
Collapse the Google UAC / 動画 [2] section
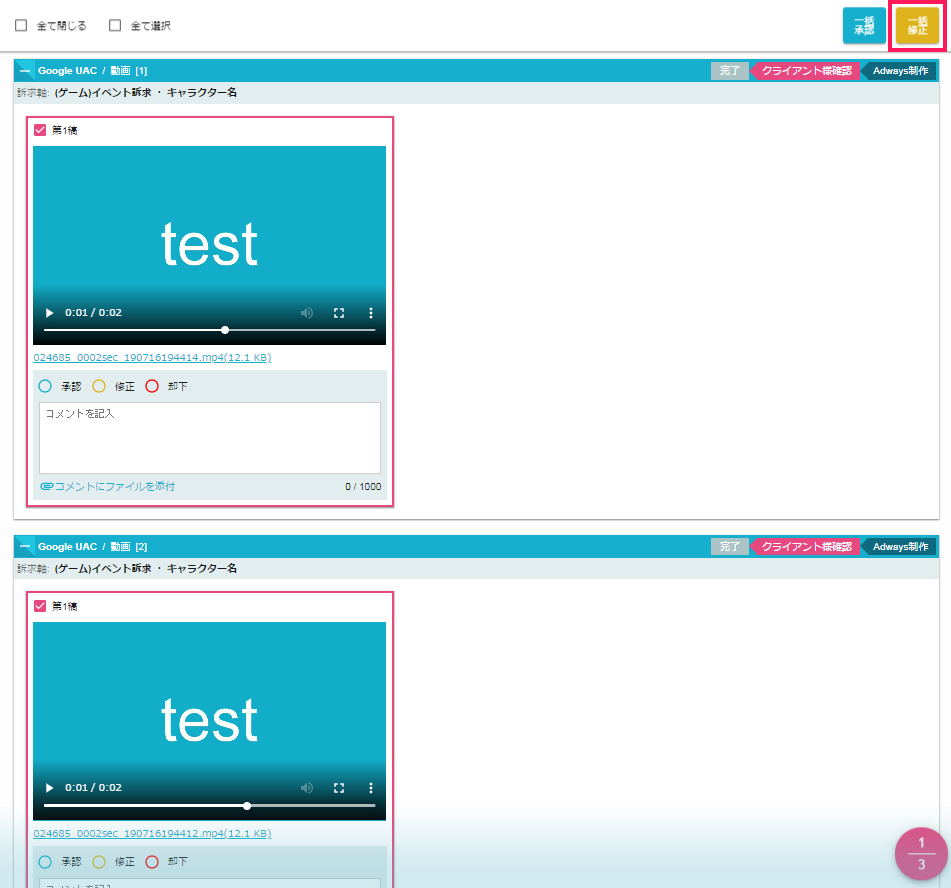pyautogui.click(x=25, y=547)
